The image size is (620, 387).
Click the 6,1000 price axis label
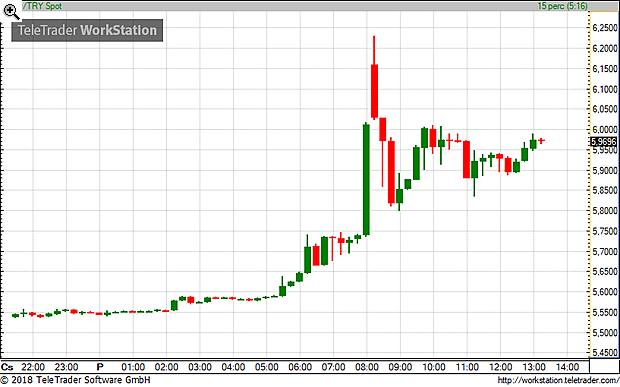click(x=605, y=89)
